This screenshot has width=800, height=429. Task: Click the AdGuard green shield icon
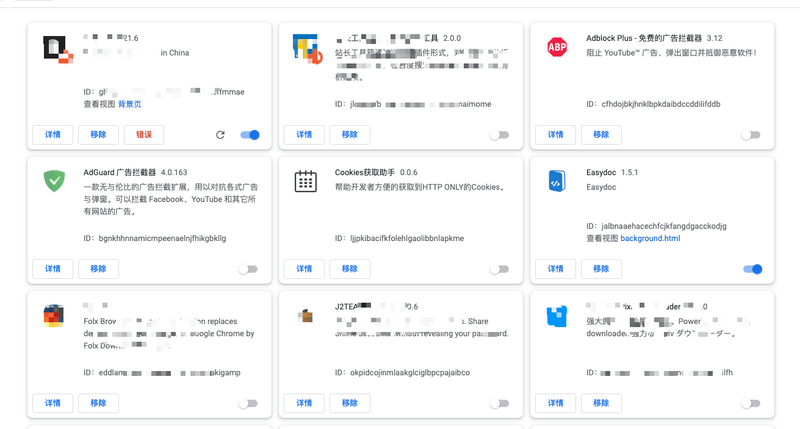(54, 181)
